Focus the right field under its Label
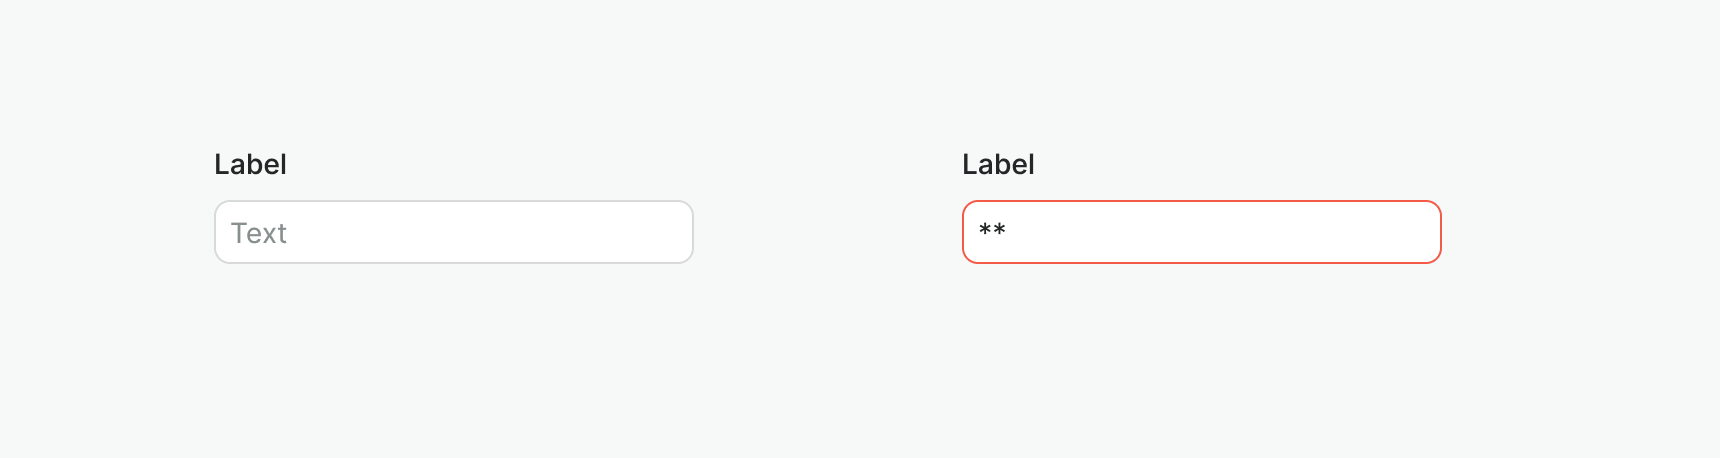 point(1201,232)
